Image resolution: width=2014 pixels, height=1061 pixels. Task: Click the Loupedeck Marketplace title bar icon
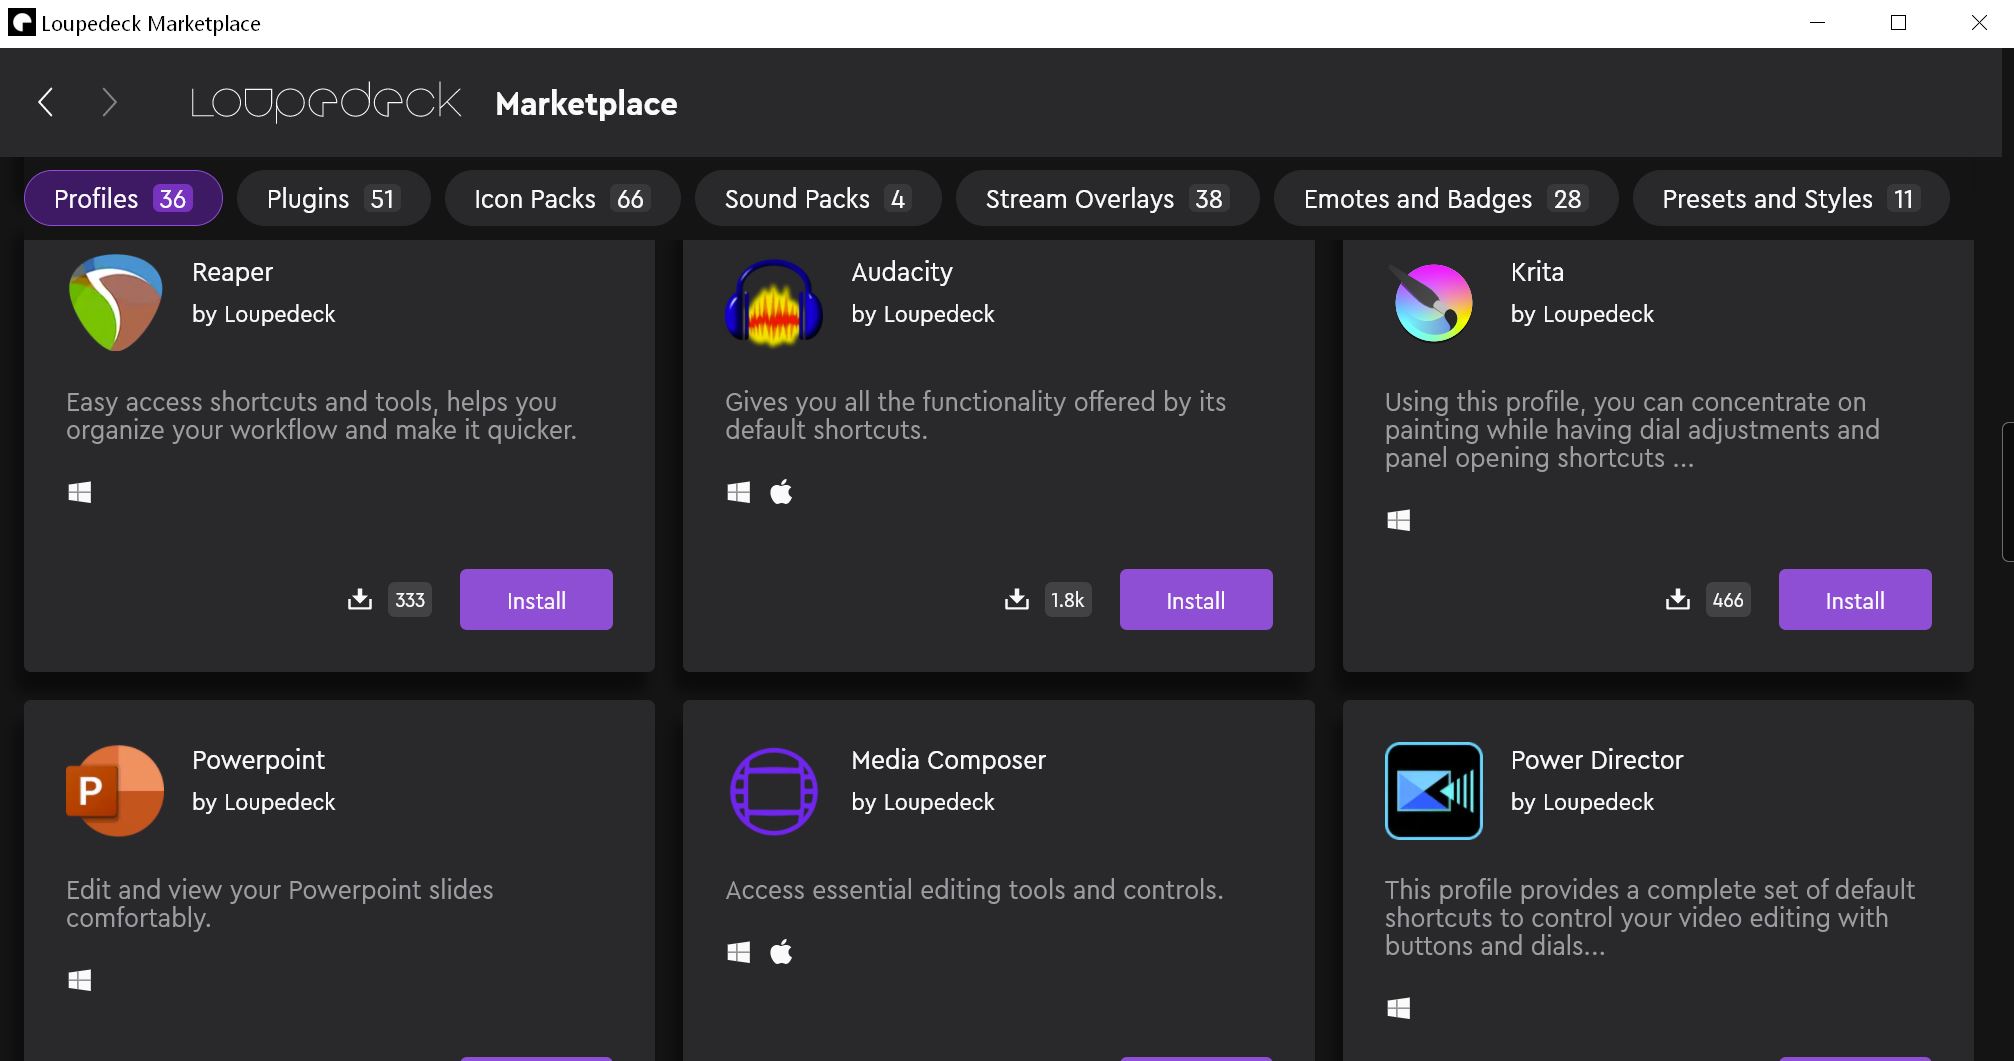pyautogui.click(x=21, y=23)
